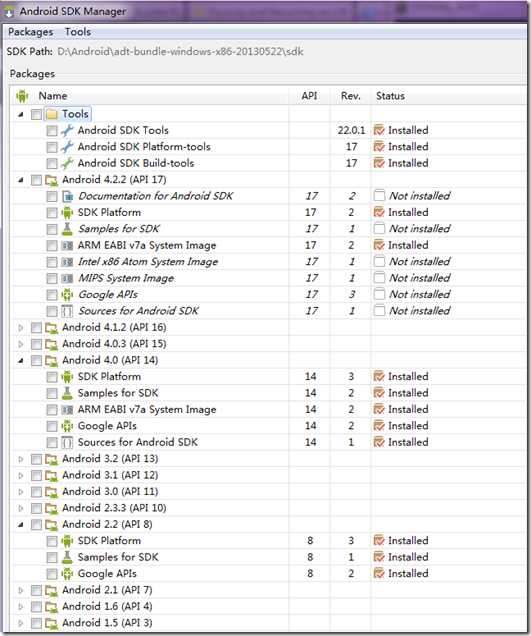
Task: Click API 17 Samples for SDK flask icon
Action: (x=67, y=229)
